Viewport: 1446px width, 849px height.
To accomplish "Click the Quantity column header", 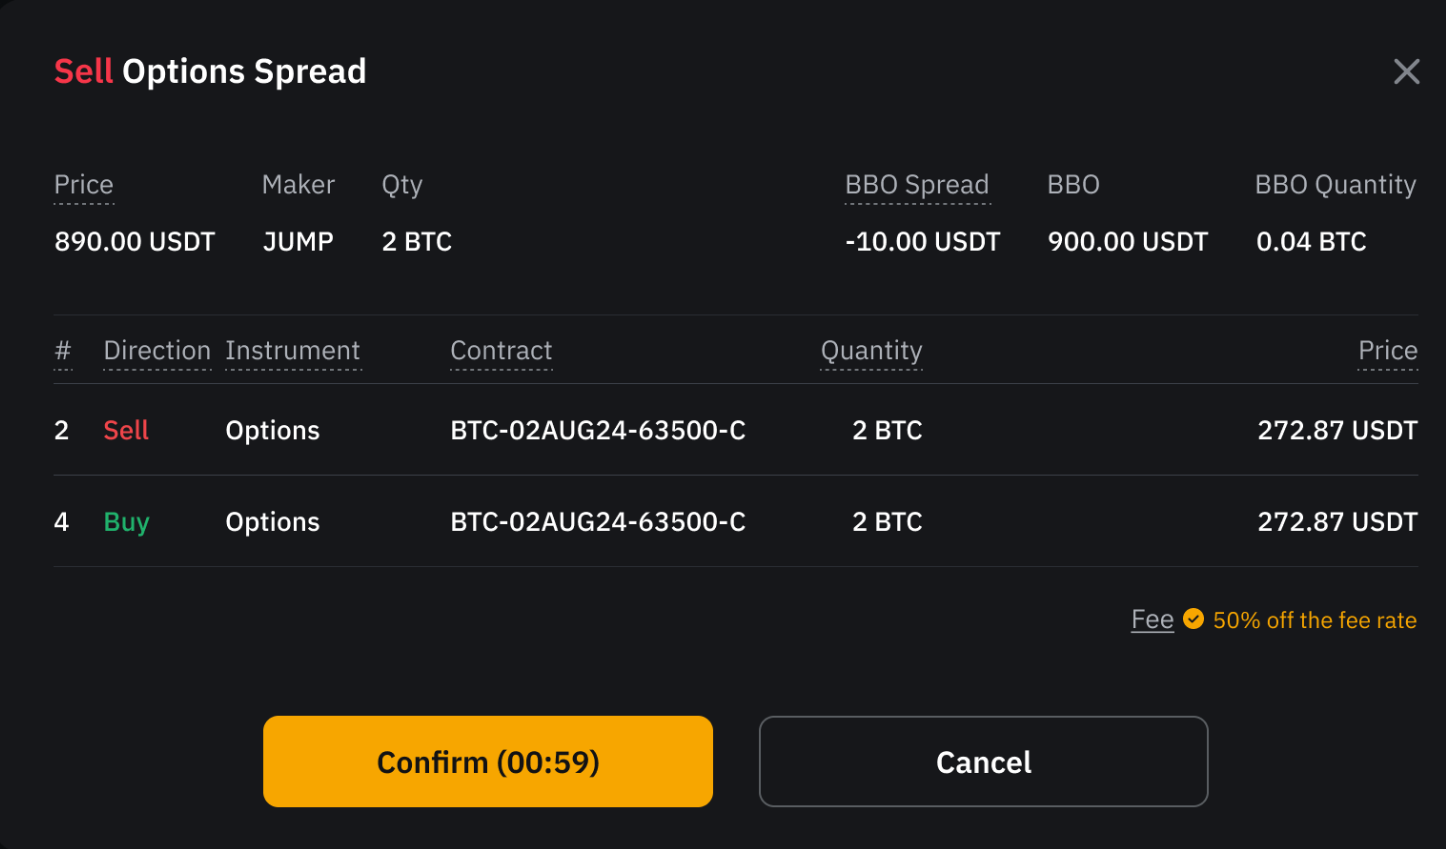I will coord(871,351).
